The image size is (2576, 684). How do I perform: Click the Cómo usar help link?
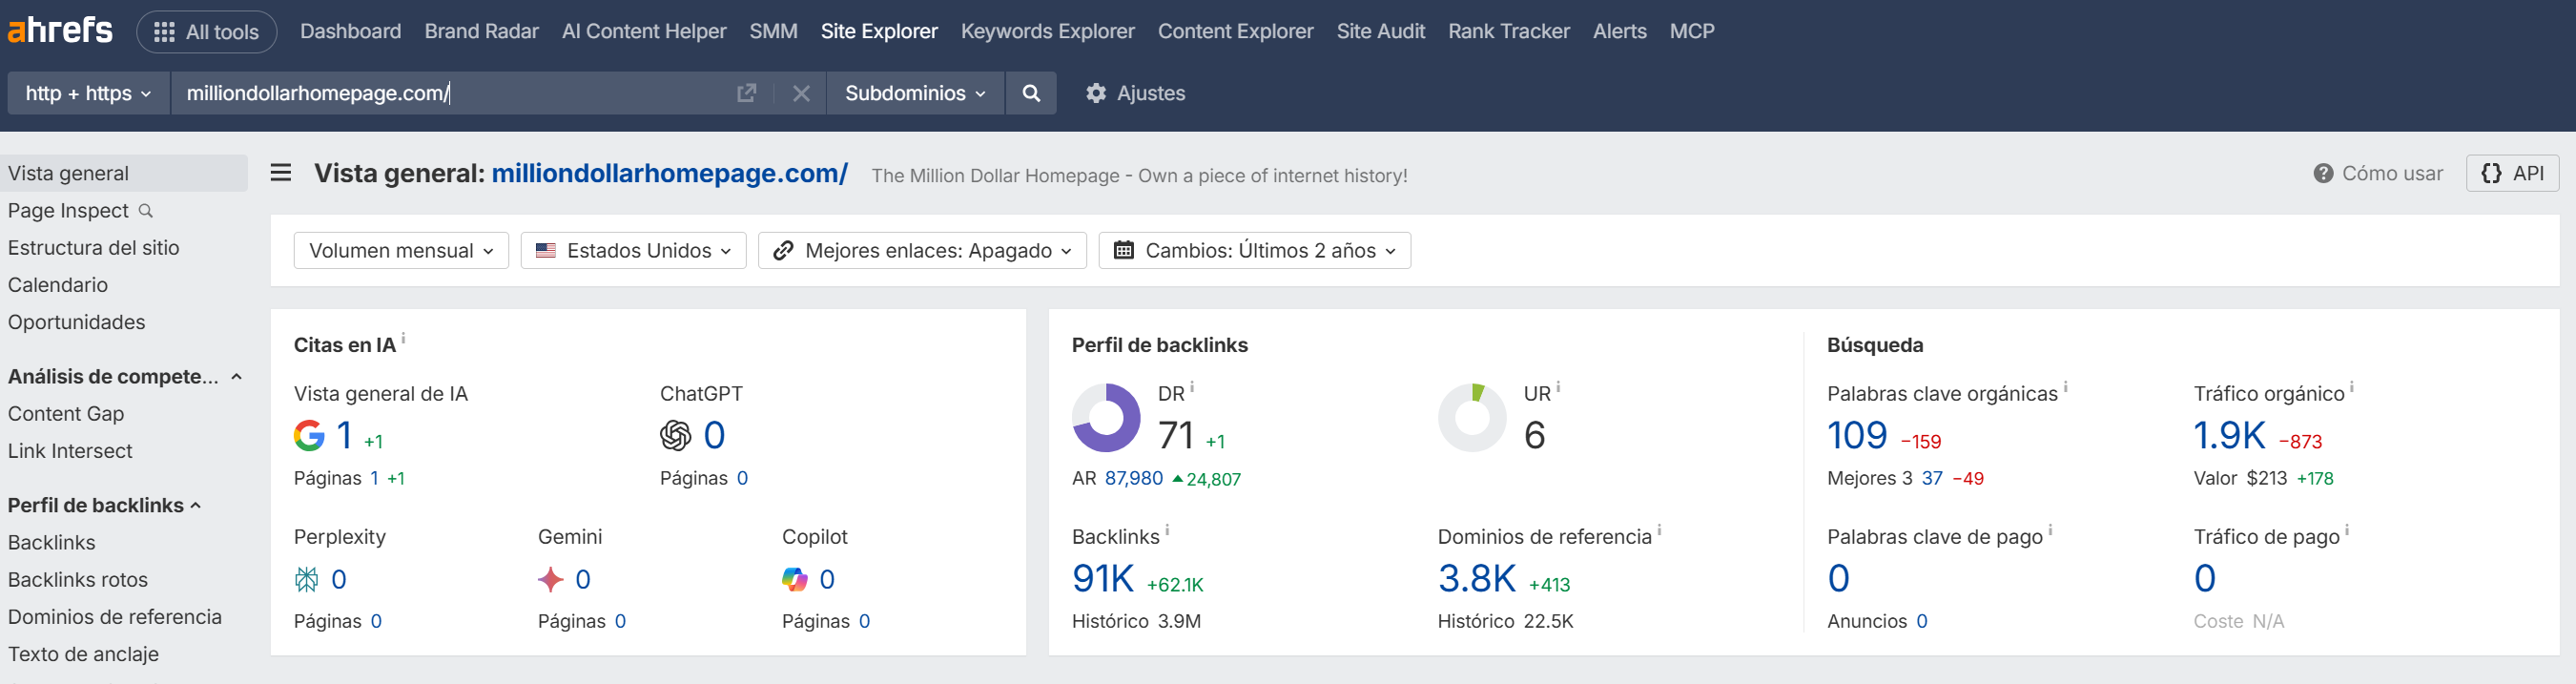2377,173
